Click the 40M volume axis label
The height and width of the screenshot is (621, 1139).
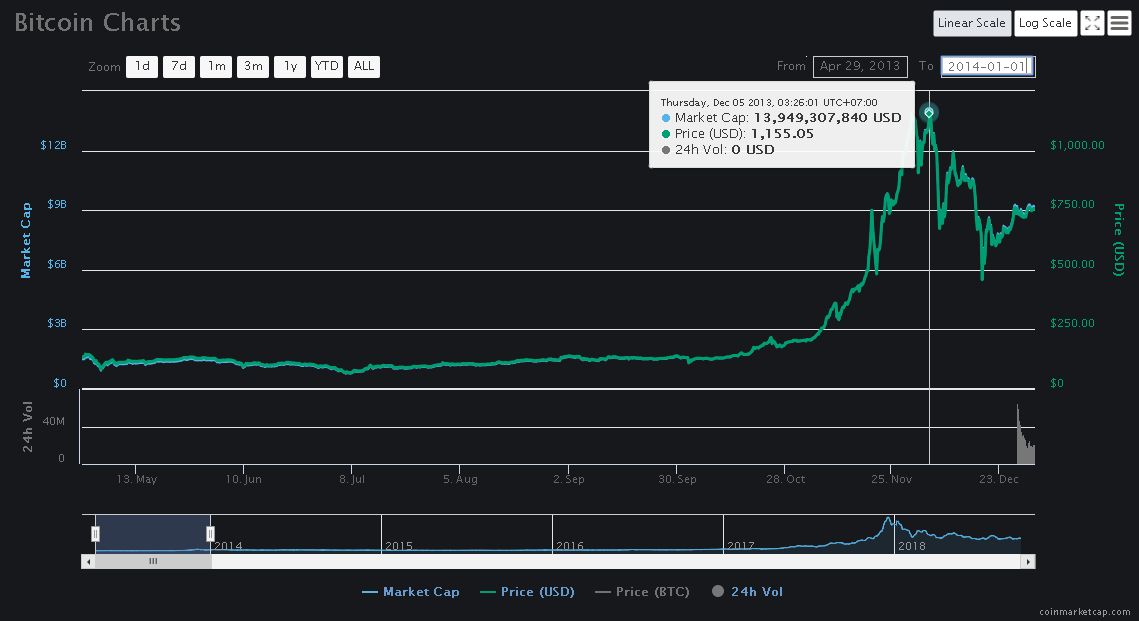click(54, 421)
